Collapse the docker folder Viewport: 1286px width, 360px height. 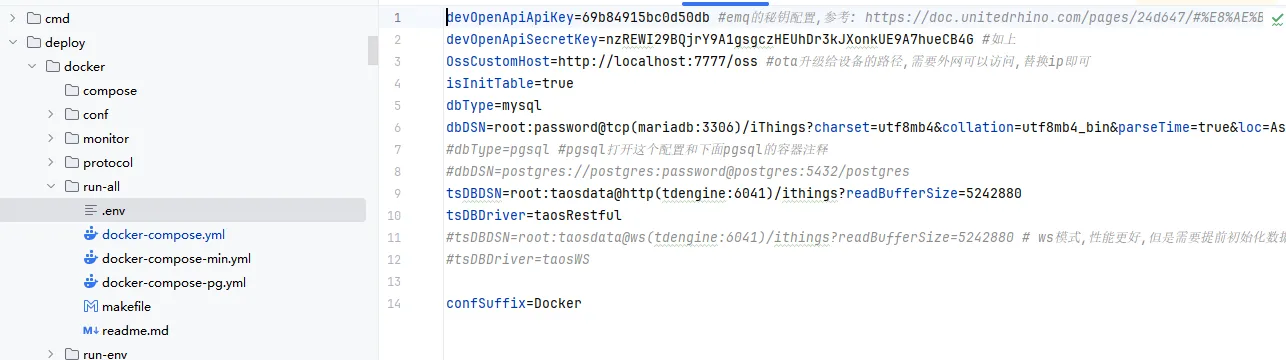32,66
